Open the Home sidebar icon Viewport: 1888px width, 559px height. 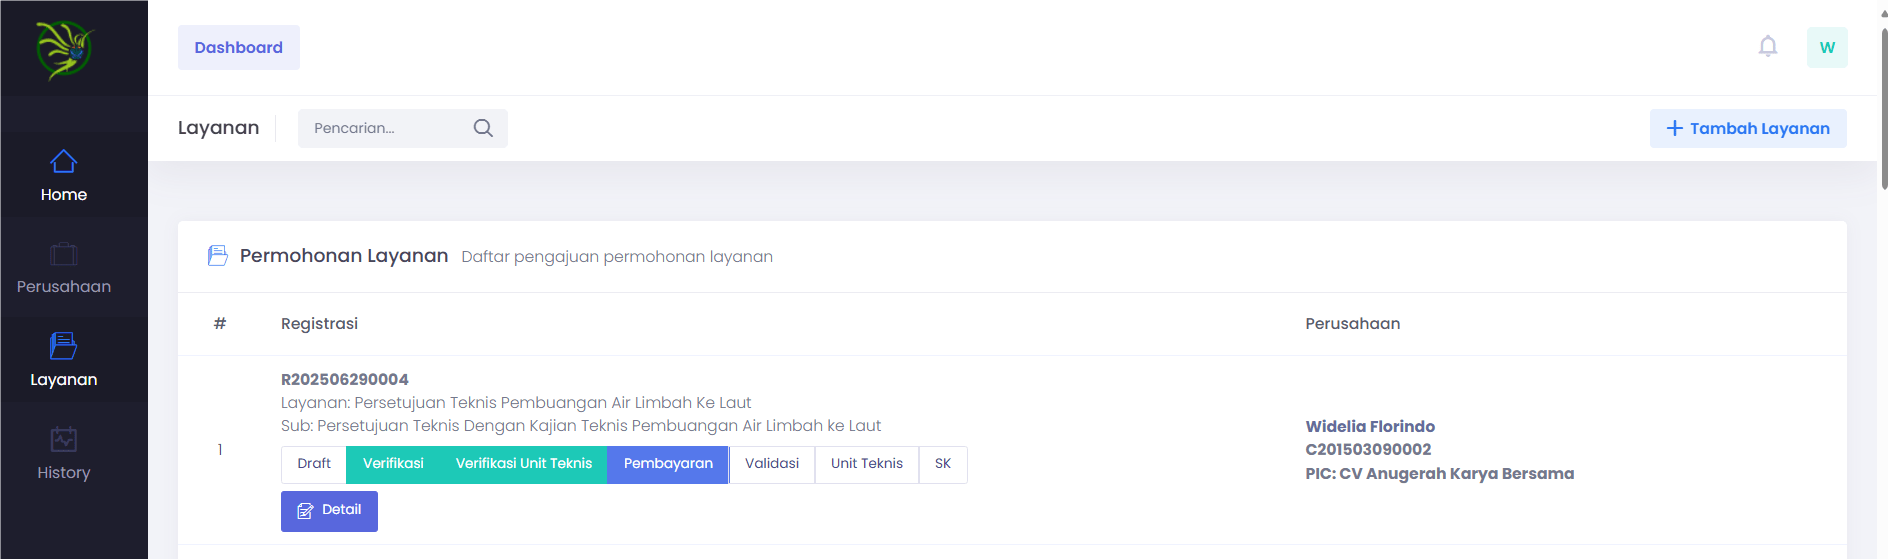[x=64, y=162]
